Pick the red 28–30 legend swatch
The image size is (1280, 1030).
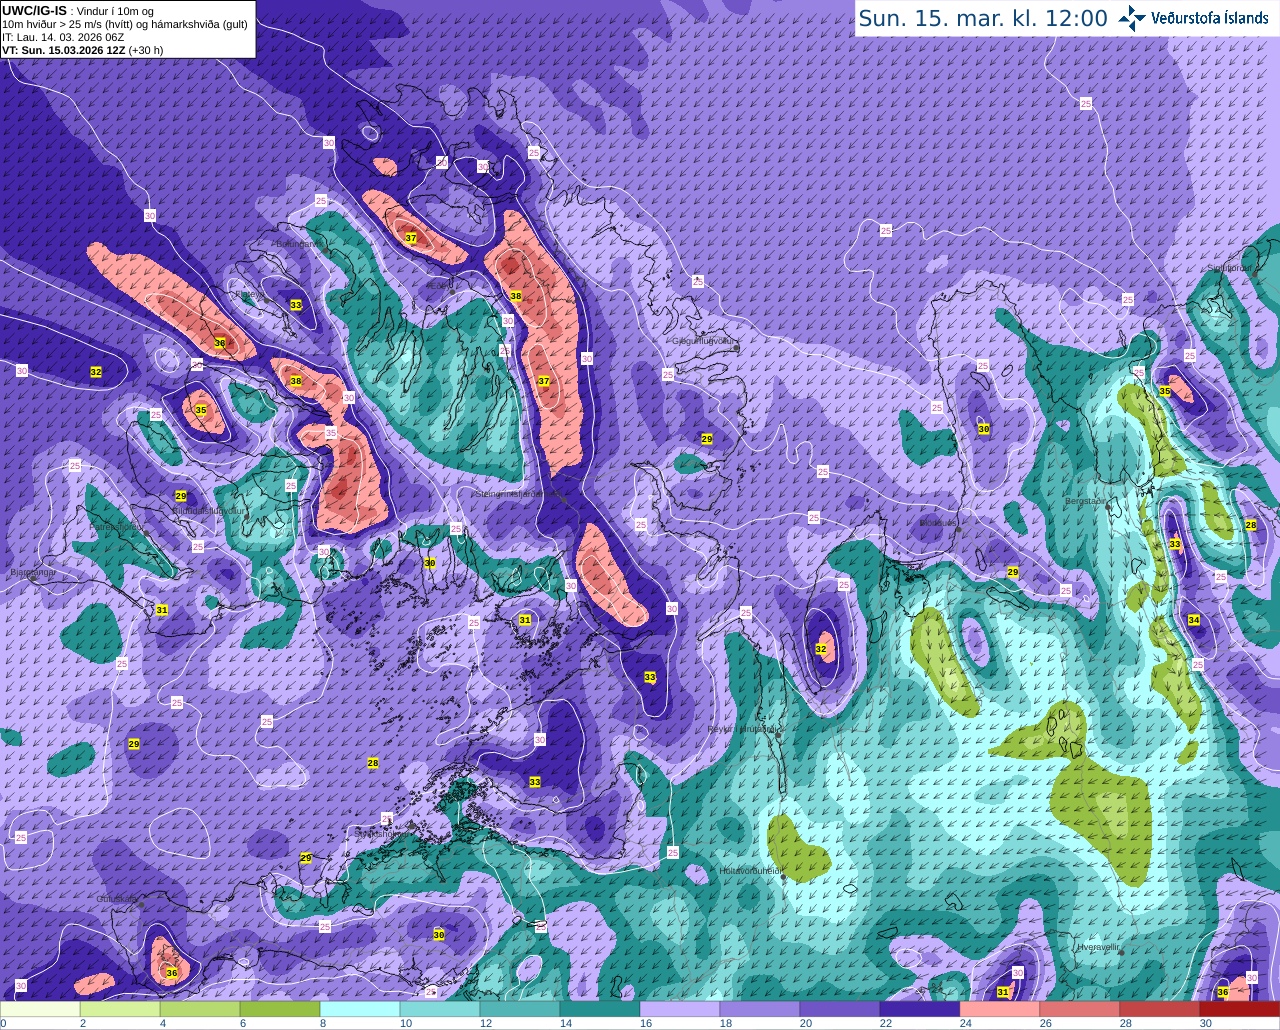coord(1160,1010)
